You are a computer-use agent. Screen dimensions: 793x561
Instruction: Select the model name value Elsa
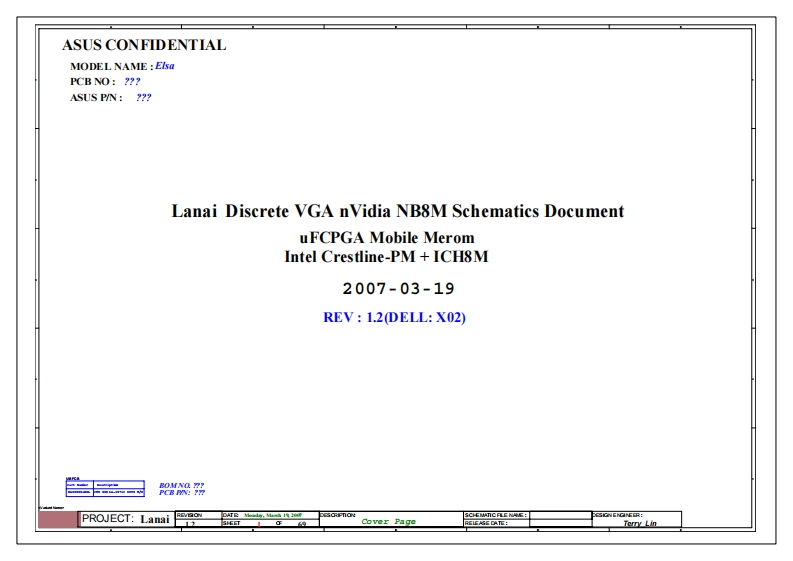click(x=165, y=66)
